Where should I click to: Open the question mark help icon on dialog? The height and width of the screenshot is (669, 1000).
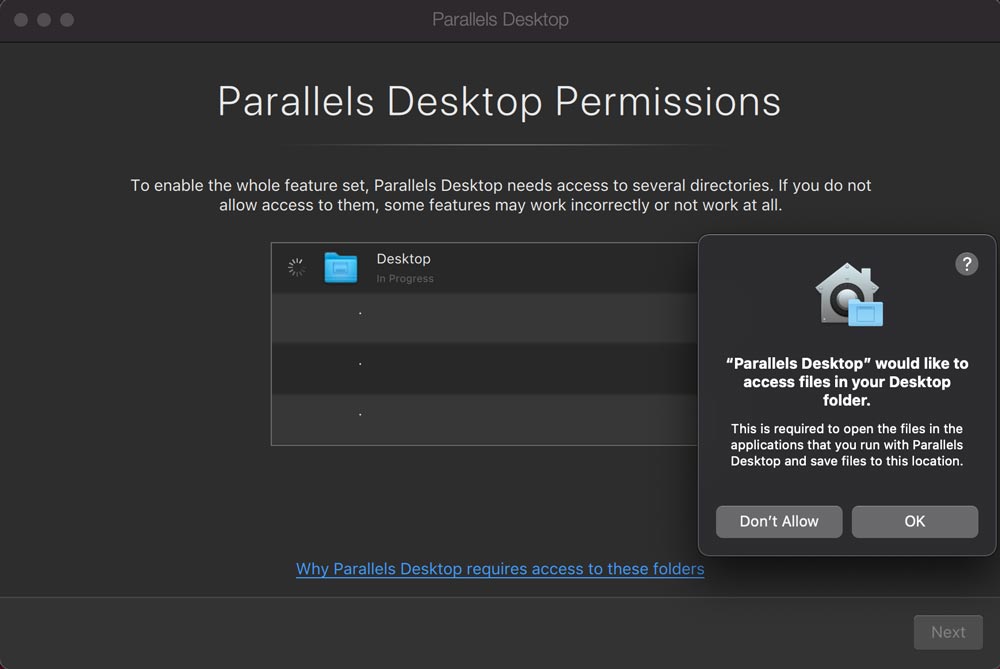pos(966,264)
